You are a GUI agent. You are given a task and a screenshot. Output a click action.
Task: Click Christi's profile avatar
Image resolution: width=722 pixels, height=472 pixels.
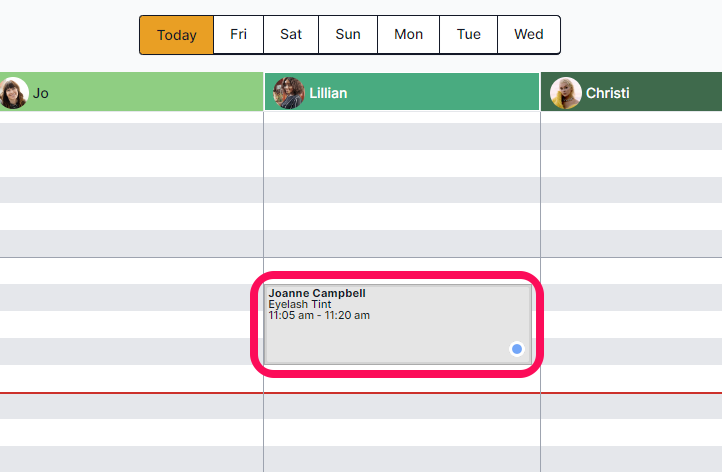tap(566, 93)
